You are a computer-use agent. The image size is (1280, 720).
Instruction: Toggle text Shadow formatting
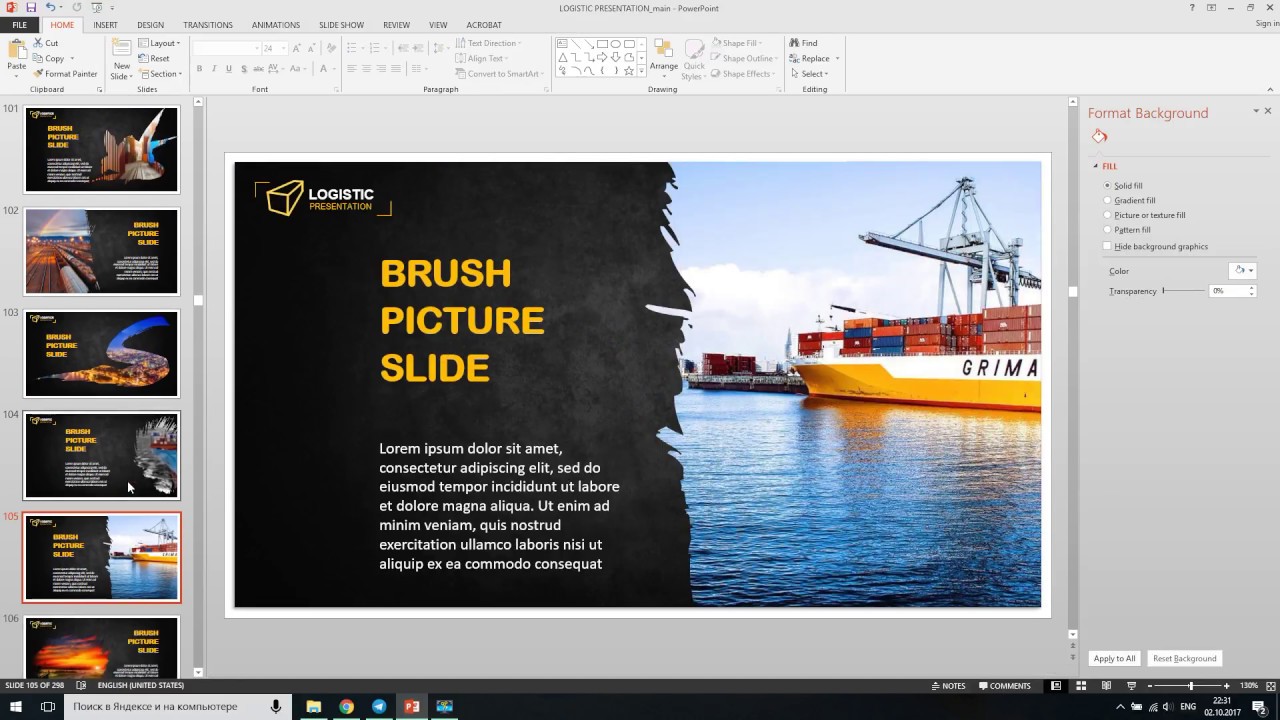pyautogui.click(x=244, y=69)
